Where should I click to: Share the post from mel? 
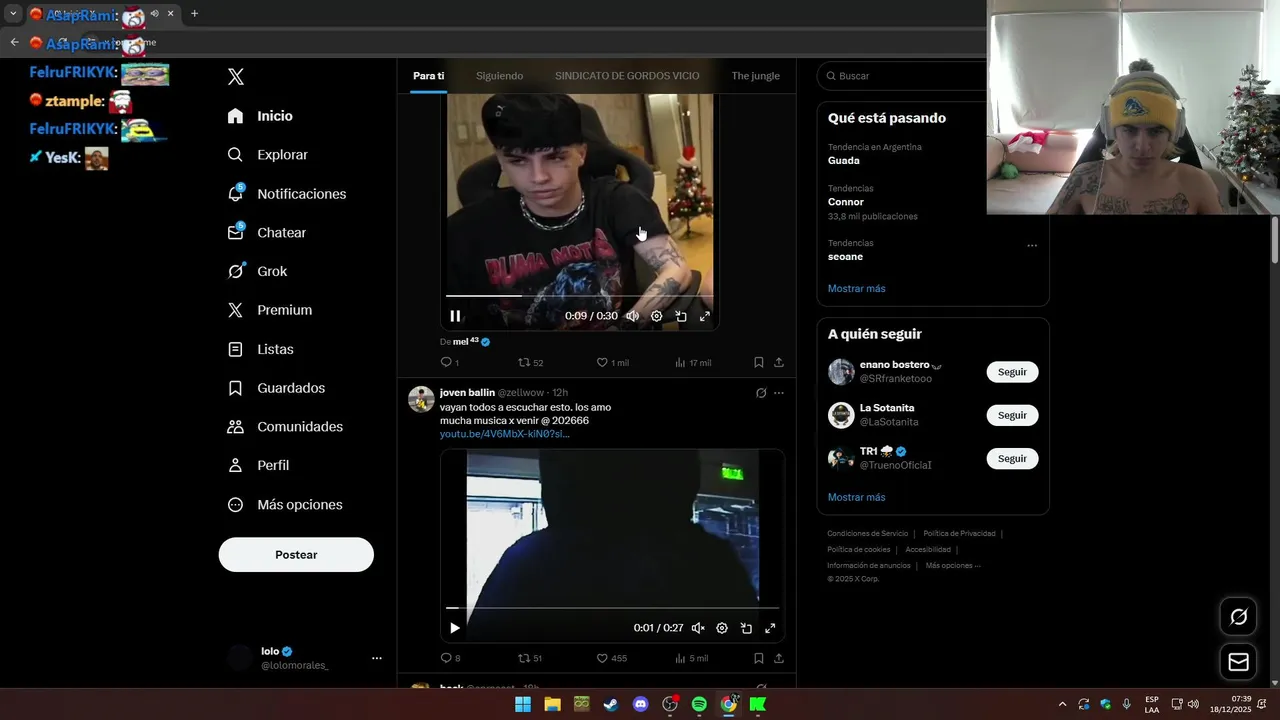(x=779, y=363)
